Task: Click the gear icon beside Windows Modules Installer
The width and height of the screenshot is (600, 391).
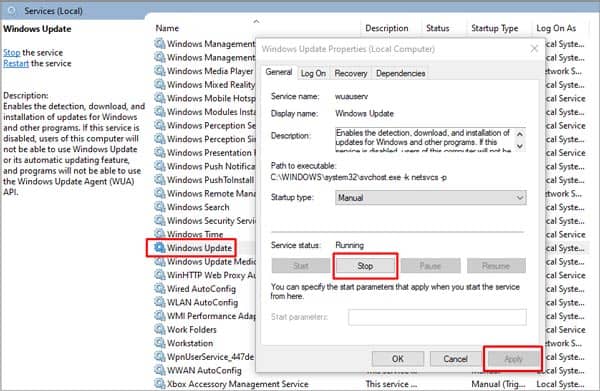Action: point(160,112)
